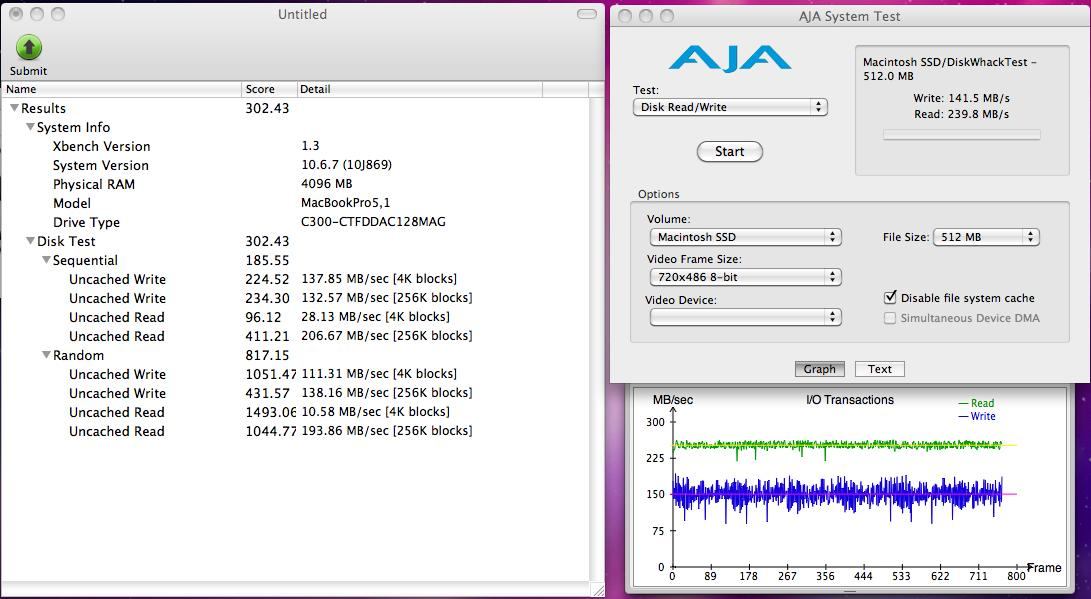This screenshot has height=599, width=1091.
Task: Click the Read: 239.8 MB/s result
Action: click(962, 114)
